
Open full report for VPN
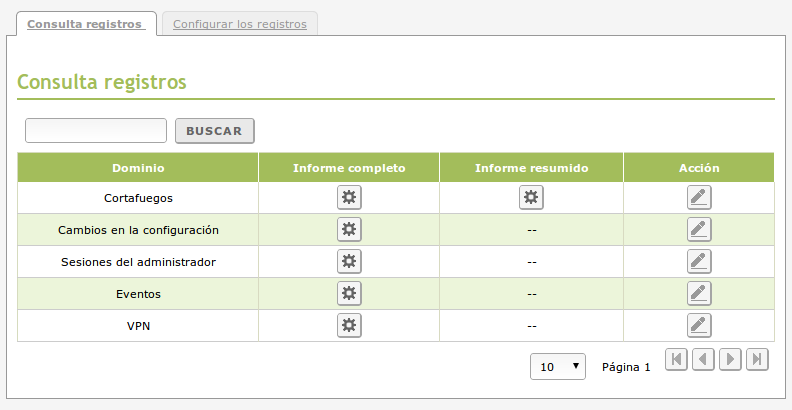coord(349,325)
